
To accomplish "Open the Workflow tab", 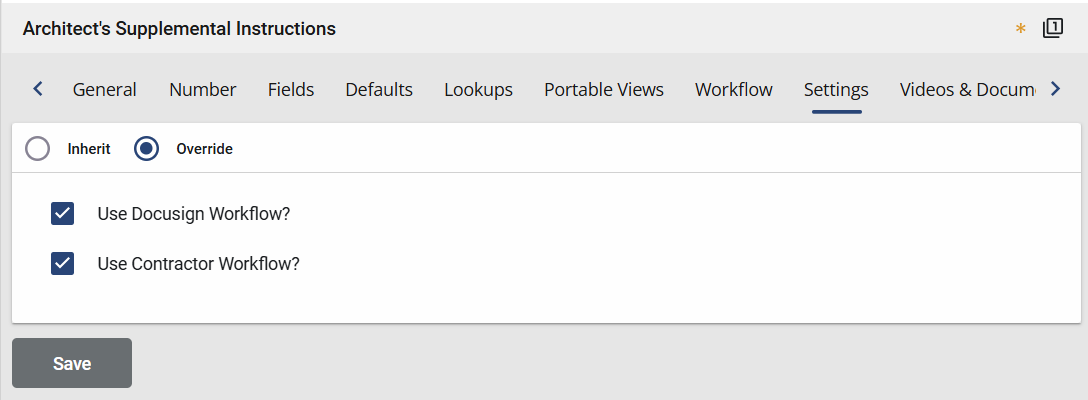I will [x=734, y=90].
